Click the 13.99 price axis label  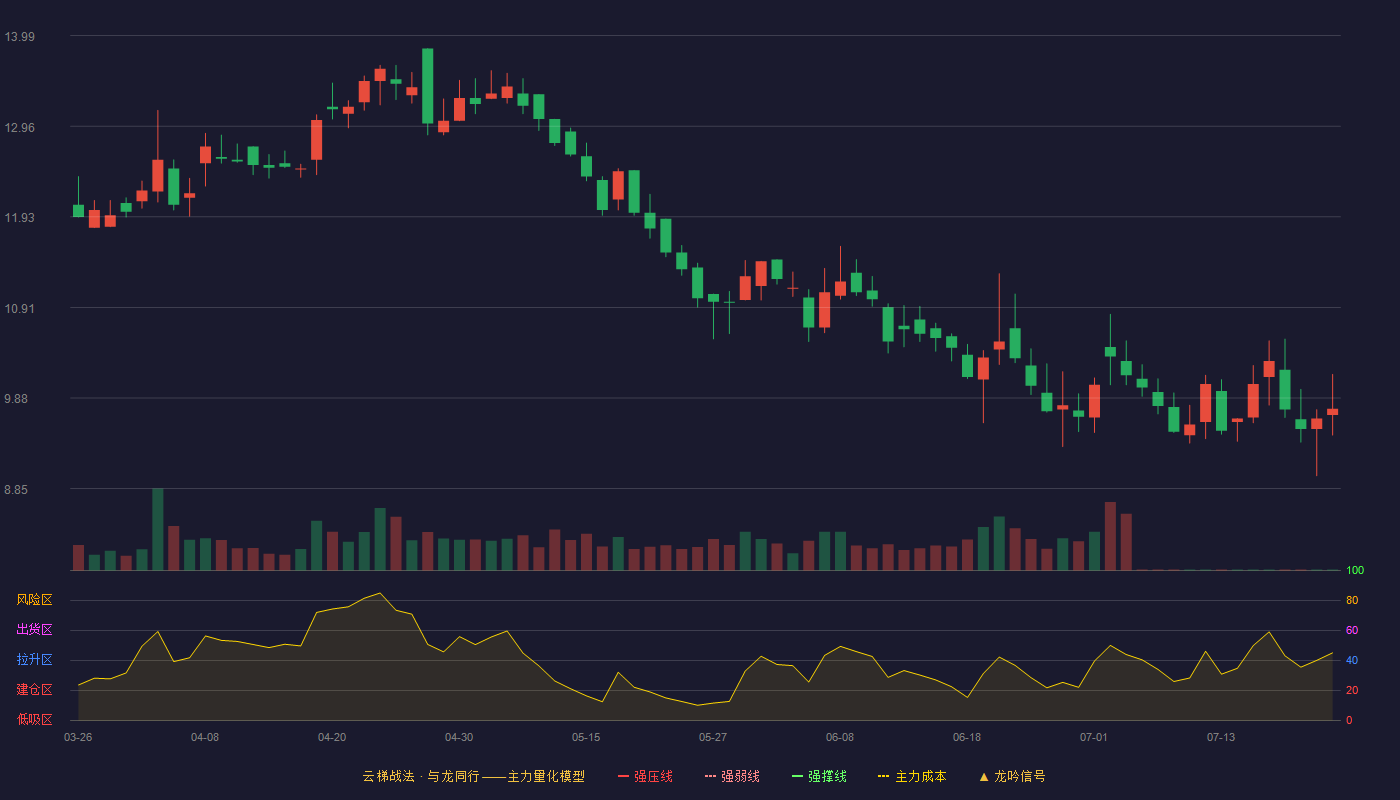coord(20,37)
